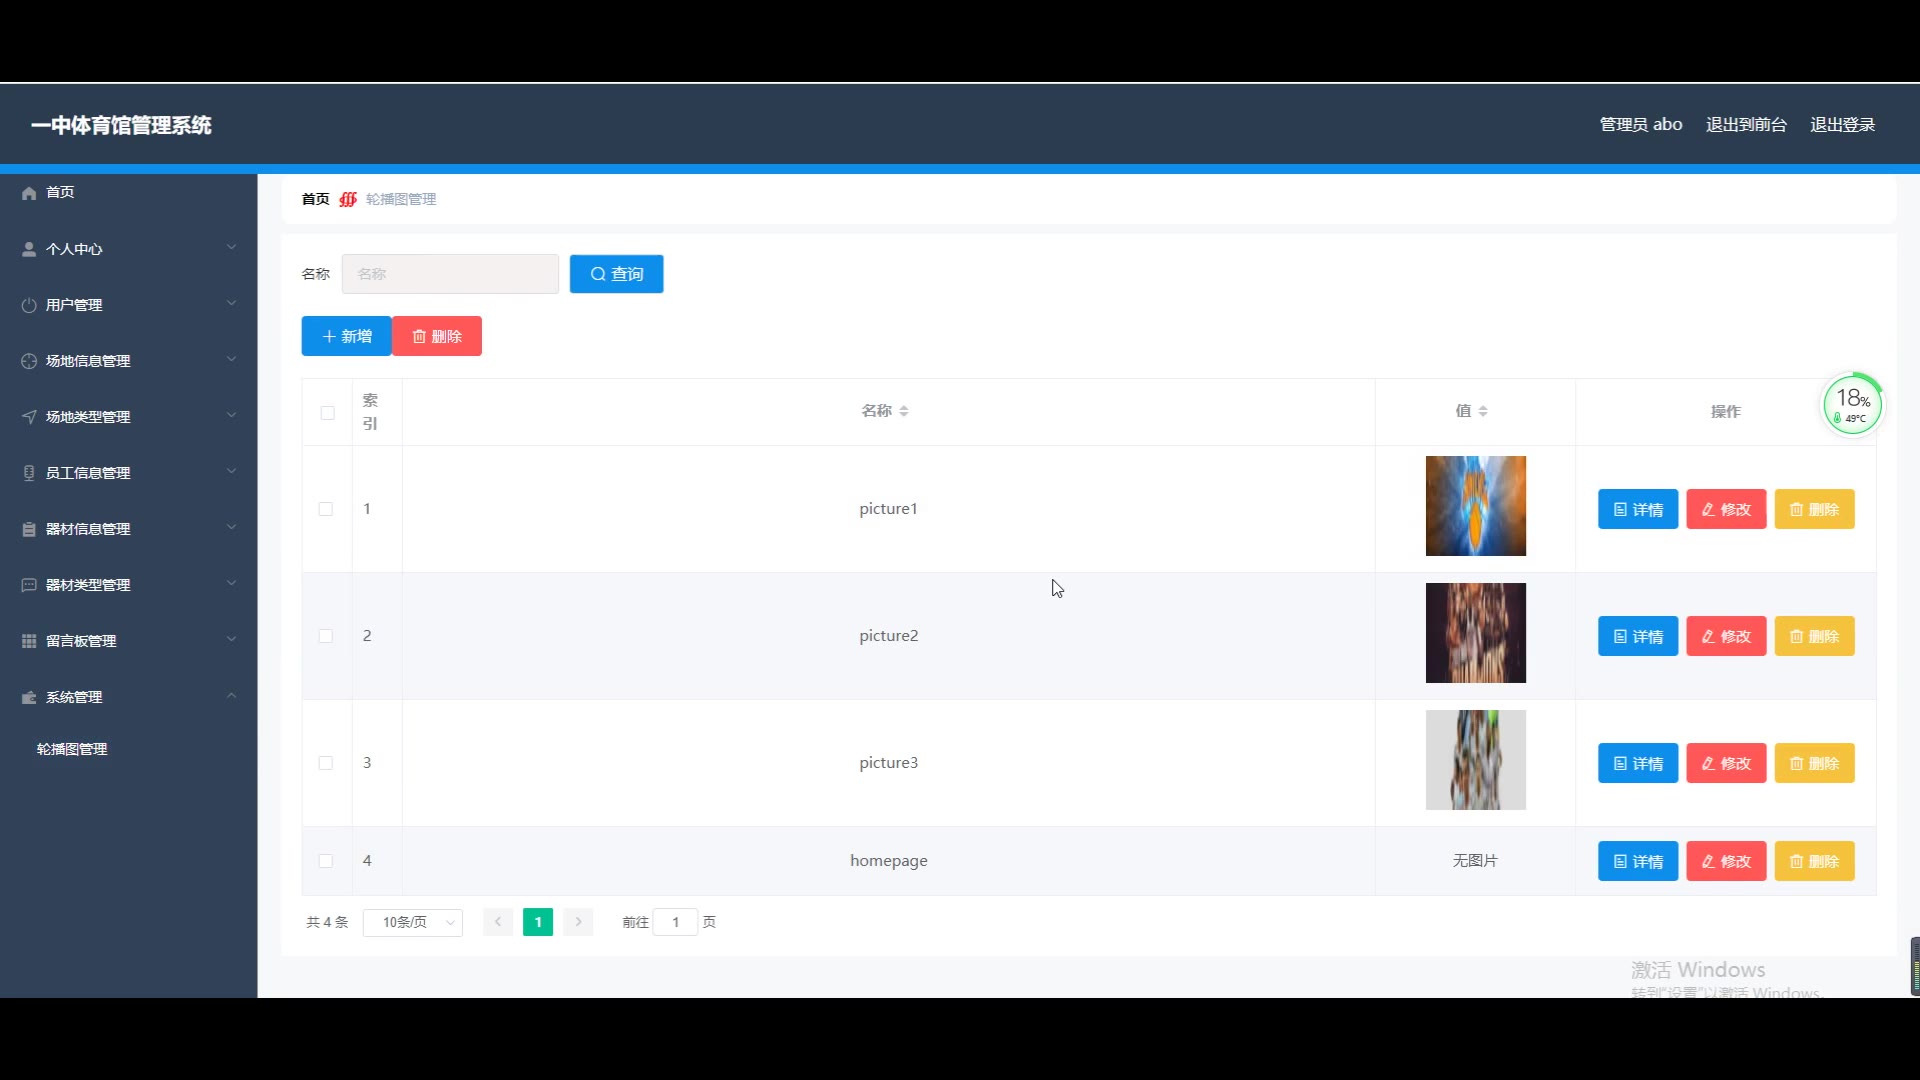Open the 10条/页 page size dropdown
The width and height of the screenshot is (1920, 1080).
click(413, 922)
